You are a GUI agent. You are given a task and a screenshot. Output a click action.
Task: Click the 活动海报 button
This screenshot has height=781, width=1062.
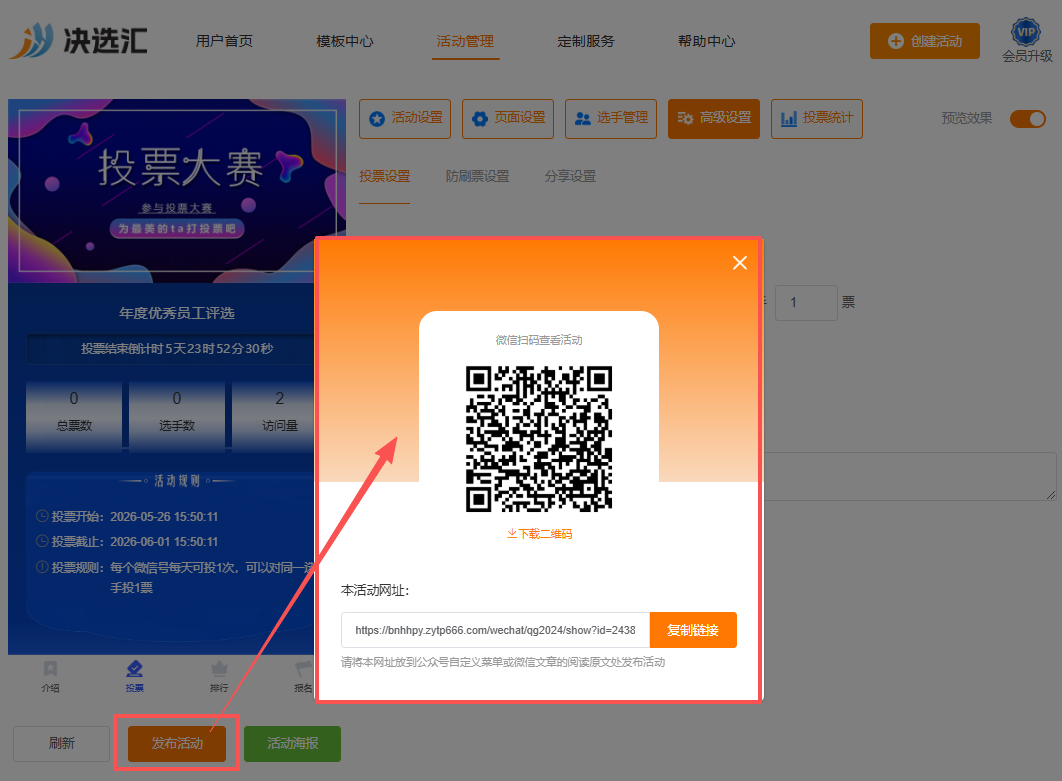[293, 744]
